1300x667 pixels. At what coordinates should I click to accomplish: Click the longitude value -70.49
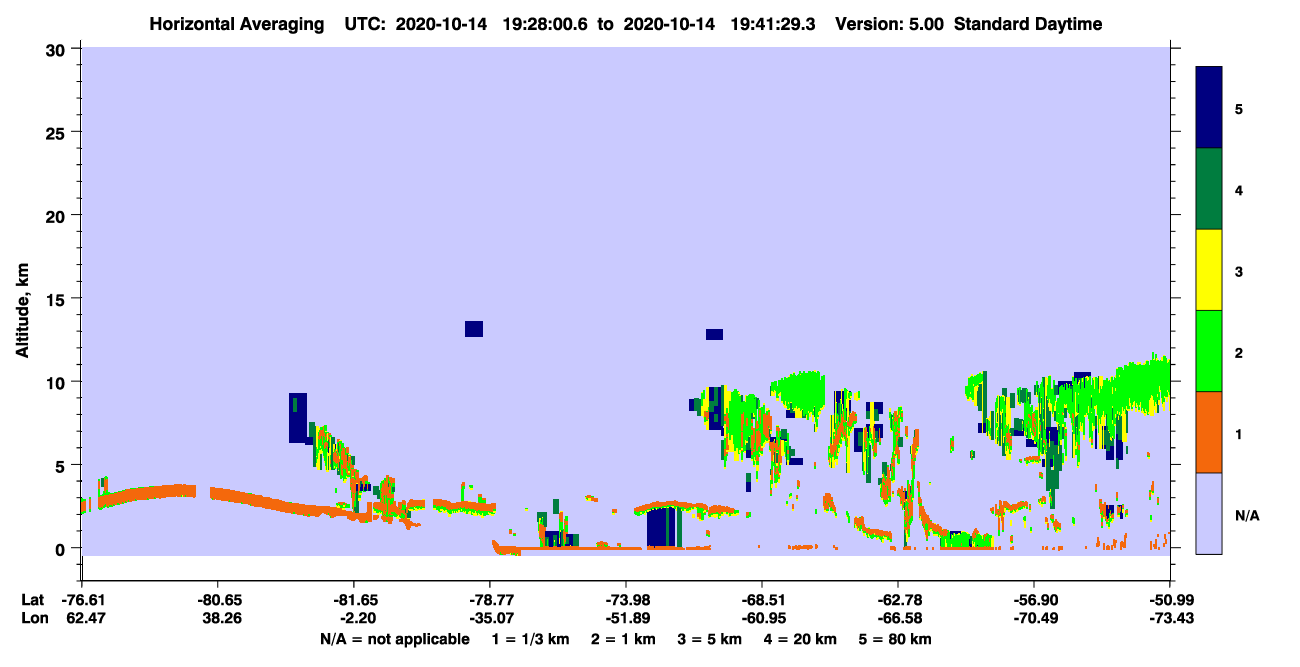coord(1034,619)
